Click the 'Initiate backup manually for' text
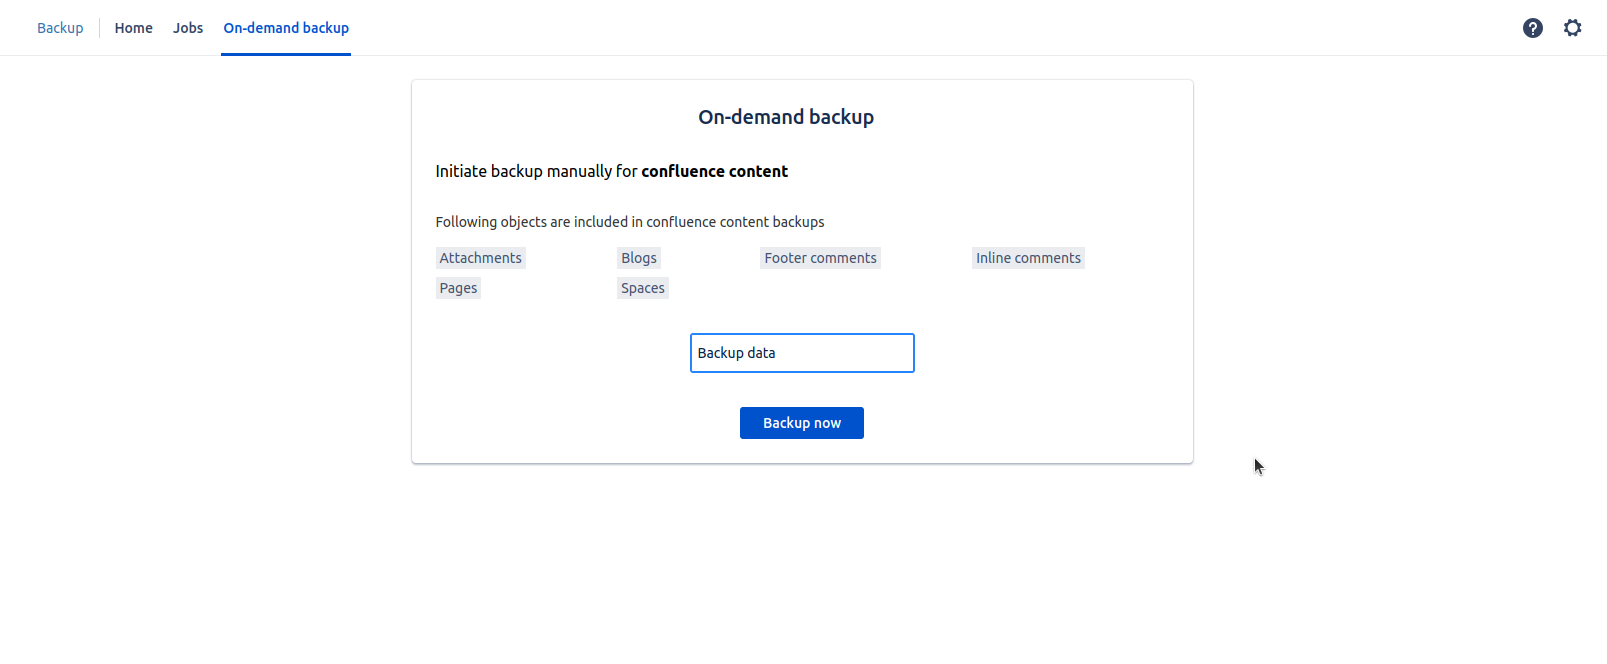The height and width of the screenshot is (664, 1607). pos(536,171)
